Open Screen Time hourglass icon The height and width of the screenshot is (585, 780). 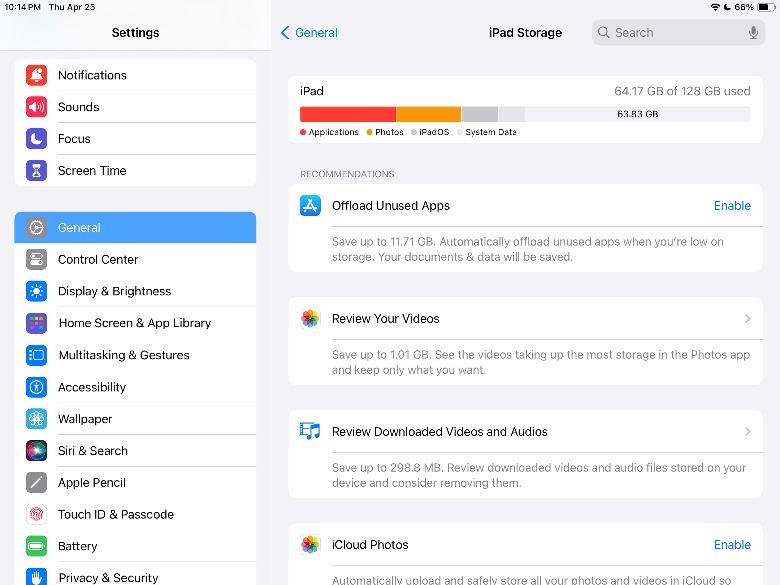point(37,171)
